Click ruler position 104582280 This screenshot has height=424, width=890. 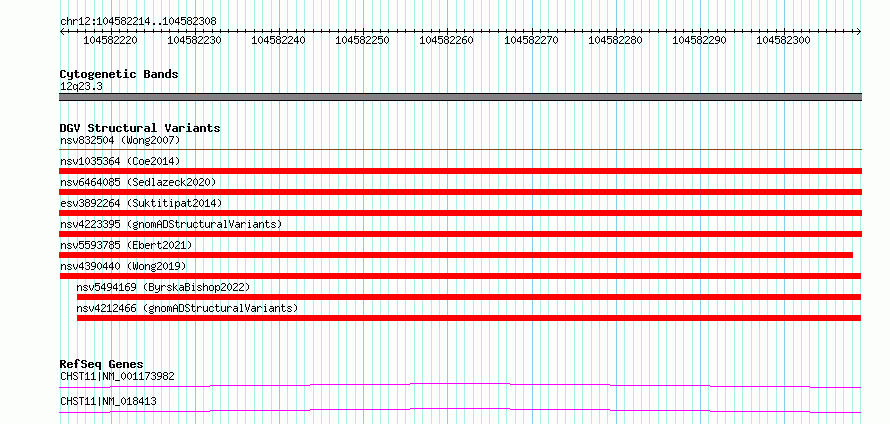(x=615, y=40)
